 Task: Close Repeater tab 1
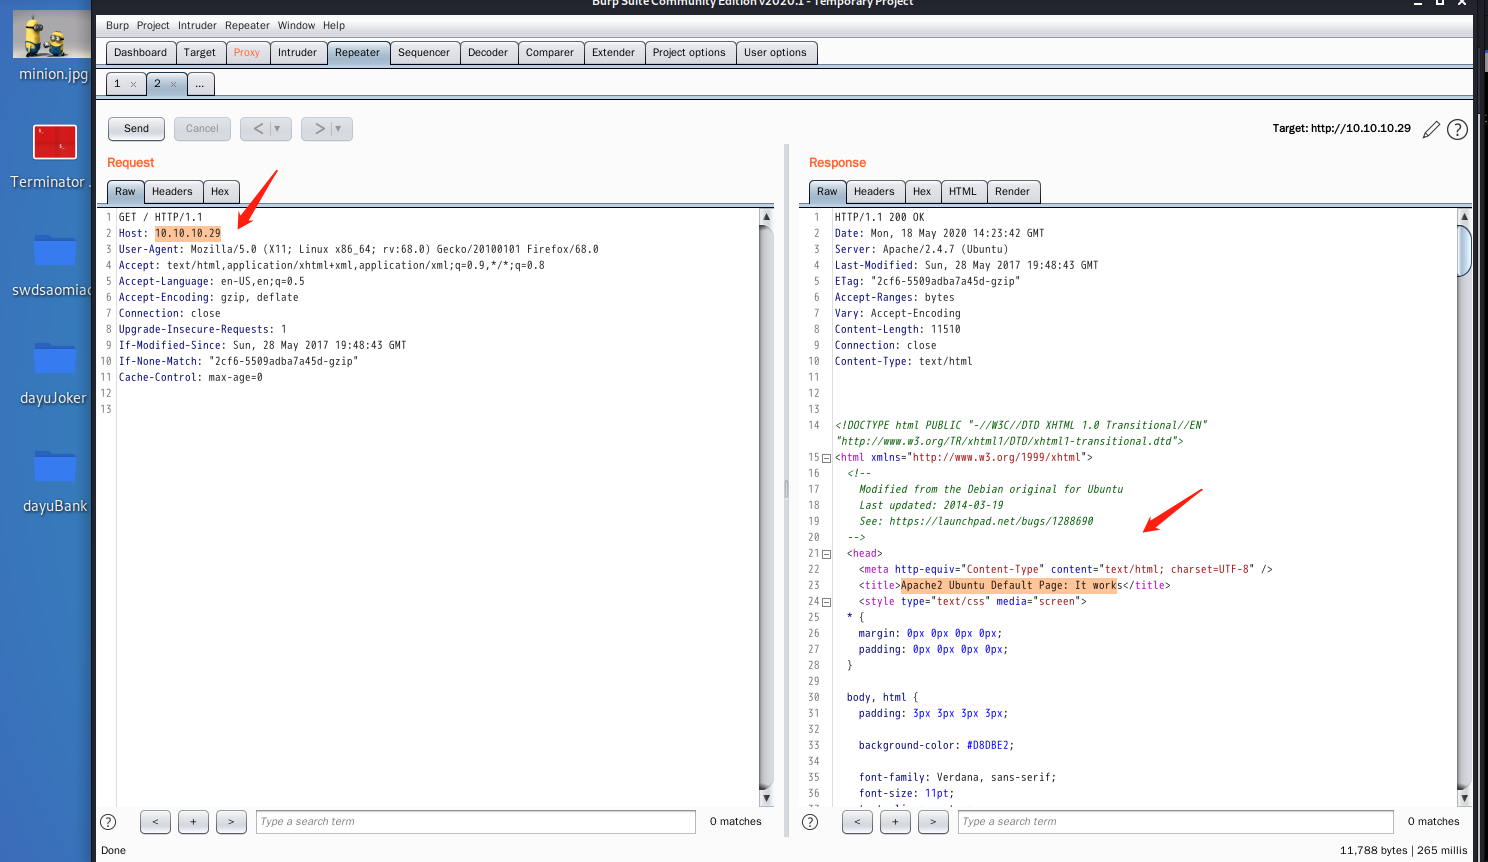pos(133,84)
